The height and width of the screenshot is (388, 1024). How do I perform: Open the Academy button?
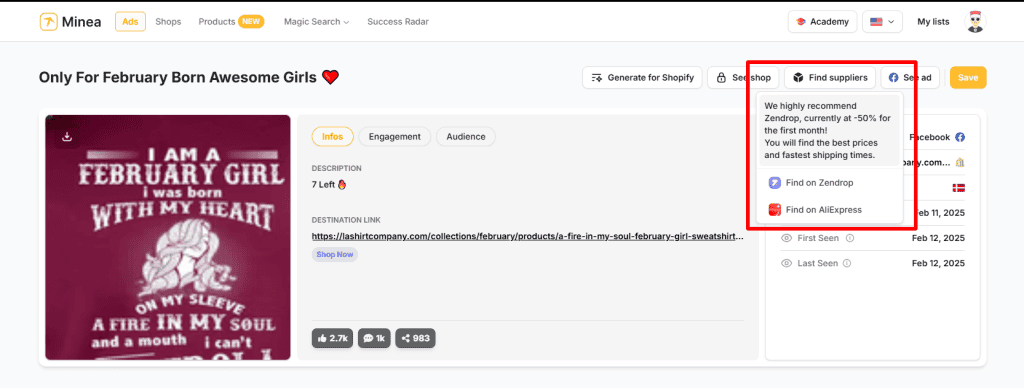tap(822, 22)
